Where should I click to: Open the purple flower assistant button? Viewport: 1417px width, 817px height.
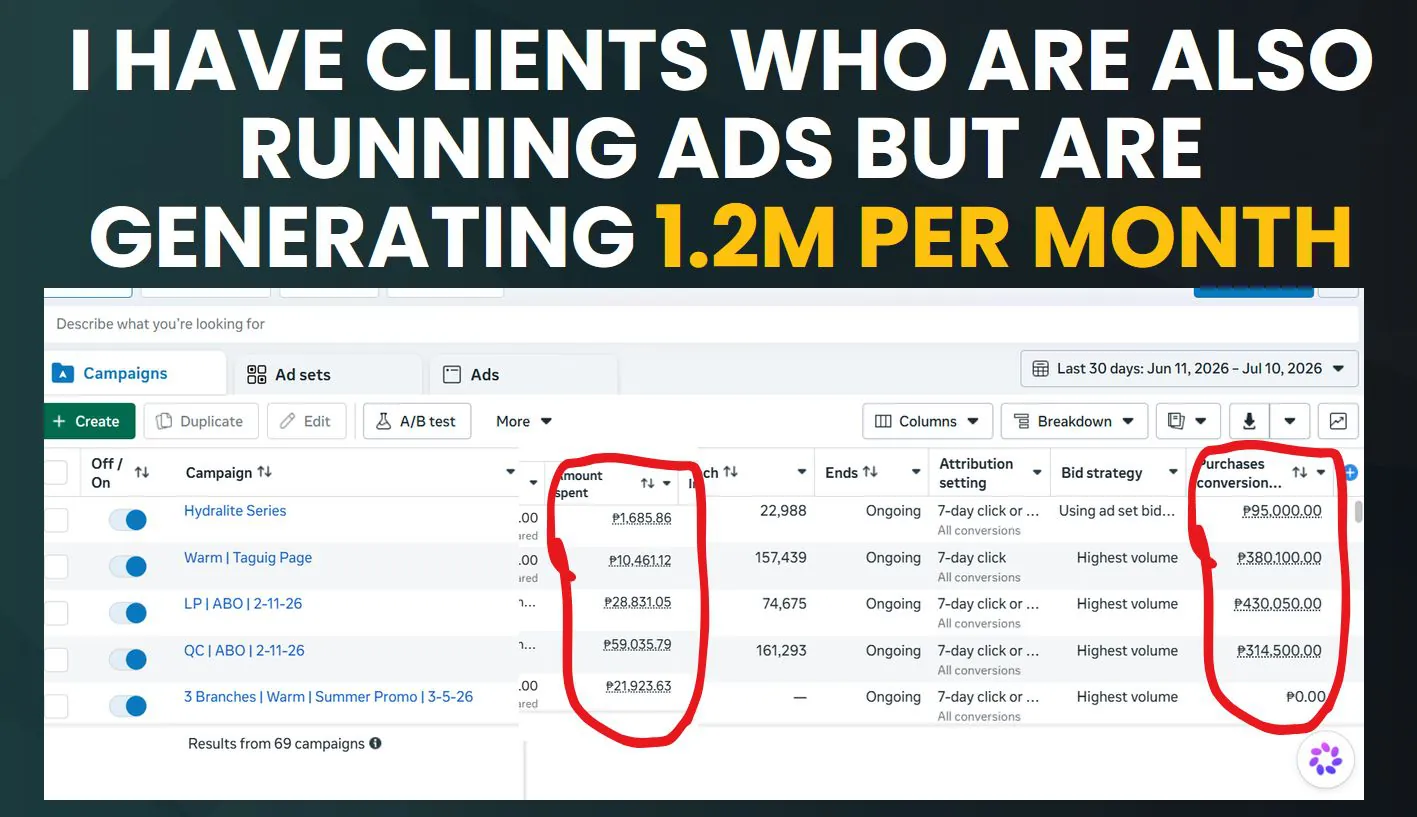point(1326,759)
